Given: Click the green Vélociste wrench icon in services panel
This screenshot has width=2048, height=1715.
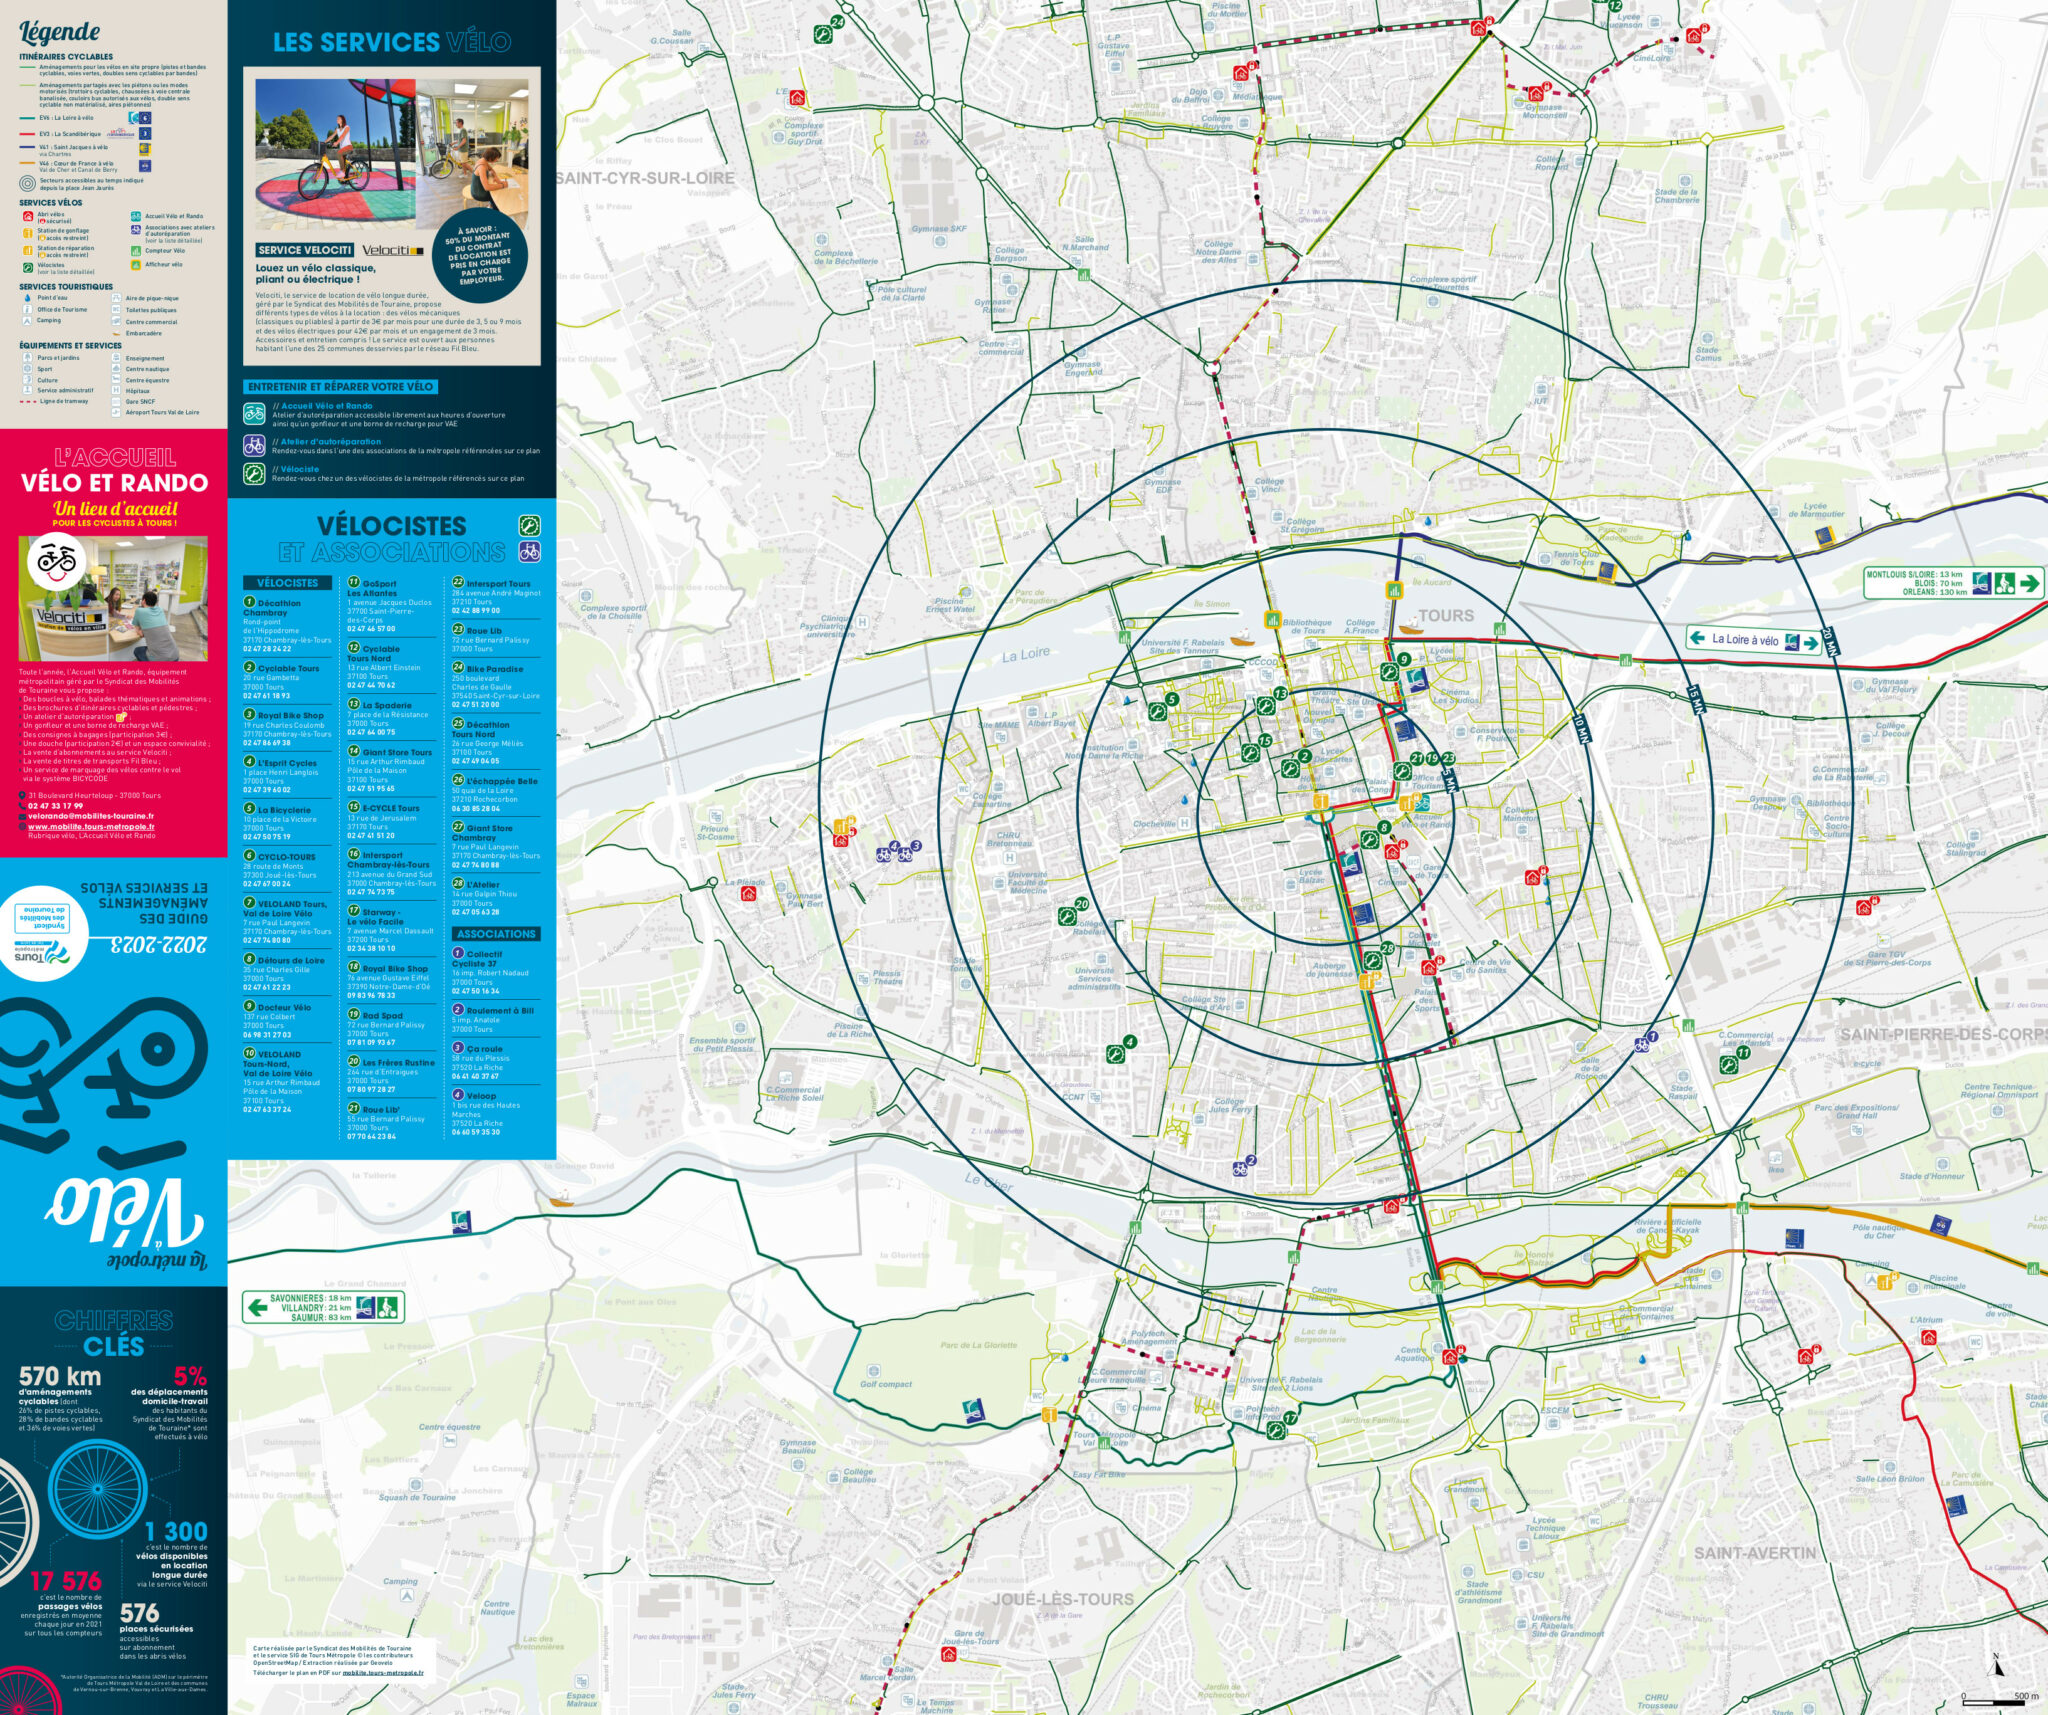Looking at the screenshot, I should click(254, 473).
